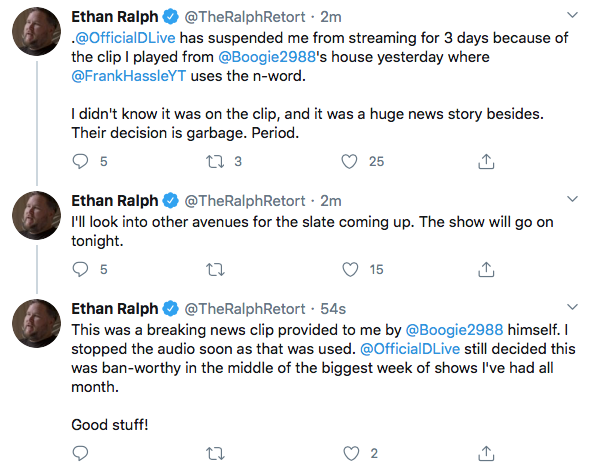Retweet the 'other avenues' tweet
This screenshot has width=595, height=469.
tap(215, 270)
